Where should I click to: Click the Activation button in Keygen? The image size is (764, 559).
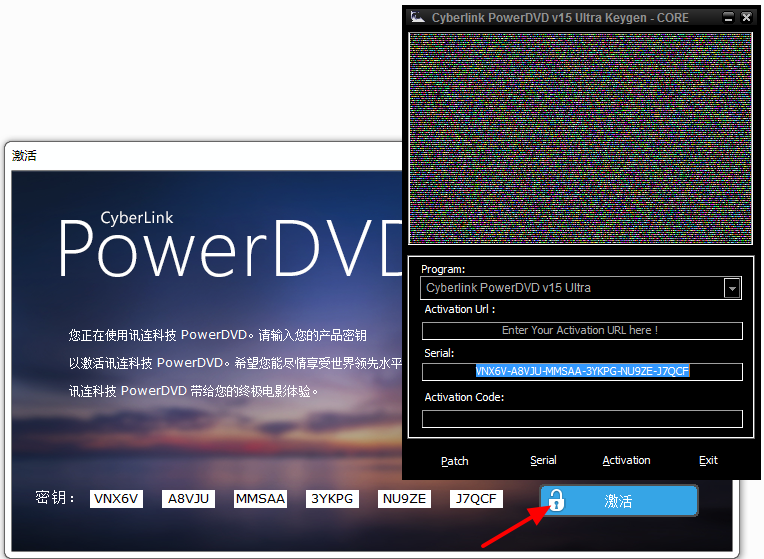pyautogui.click(x=626, y=461)
